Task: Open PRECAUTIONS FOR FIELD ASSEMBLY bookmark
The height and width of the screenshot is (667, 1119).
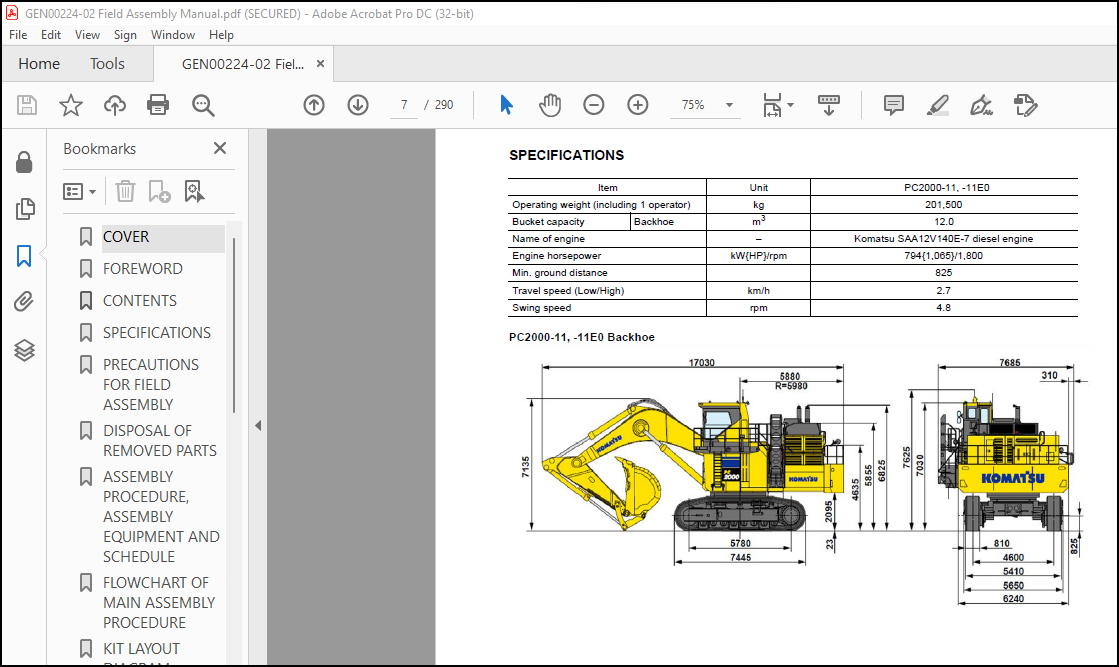Action: pos(151,385)
